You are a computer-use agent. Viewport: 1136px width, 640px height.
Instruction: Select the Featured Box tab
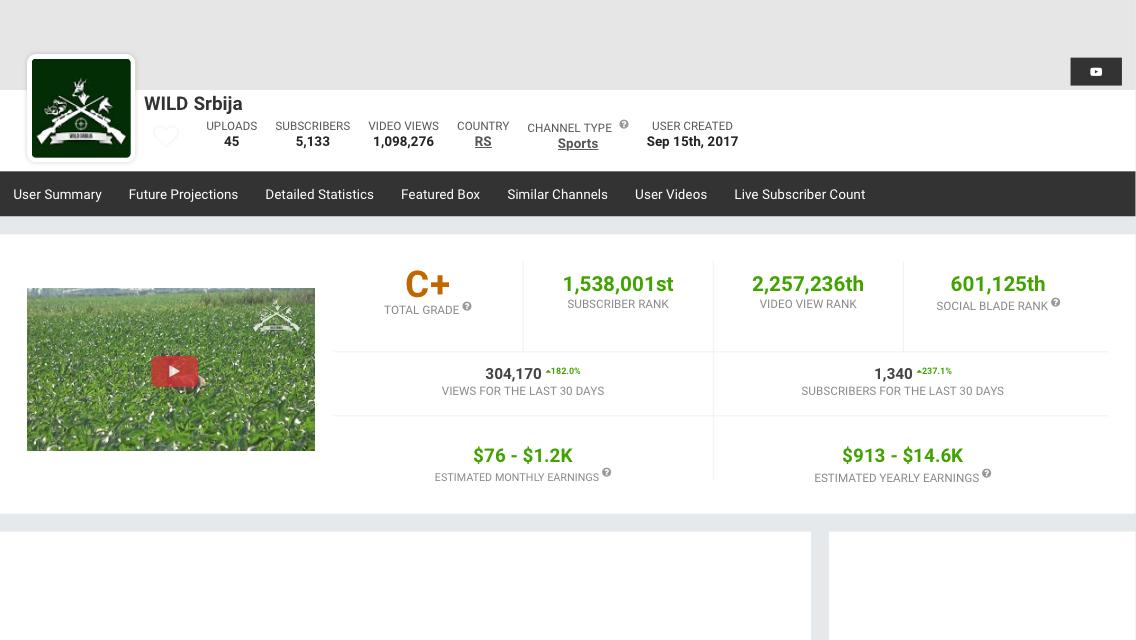coord(440,194)
